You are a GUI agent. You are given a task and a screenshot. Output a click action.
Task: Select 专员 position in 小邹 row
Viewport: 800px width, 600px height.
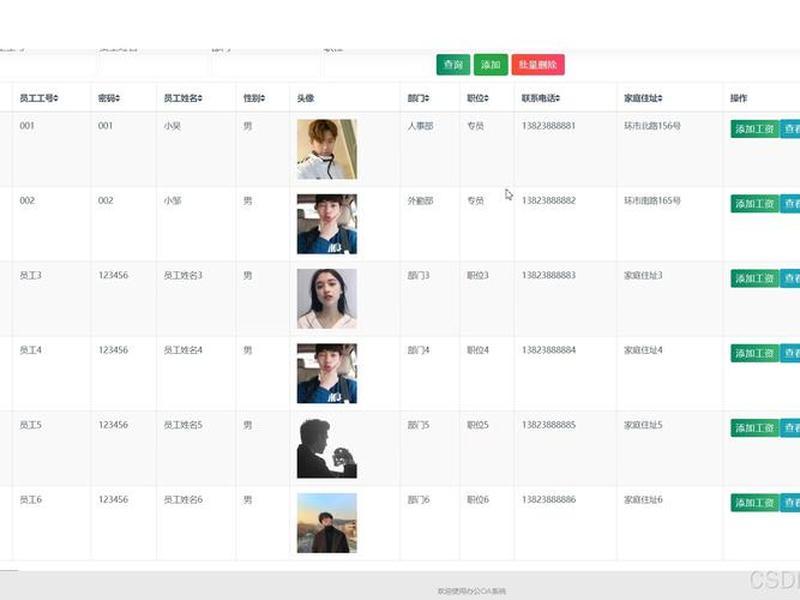[475, 201]
